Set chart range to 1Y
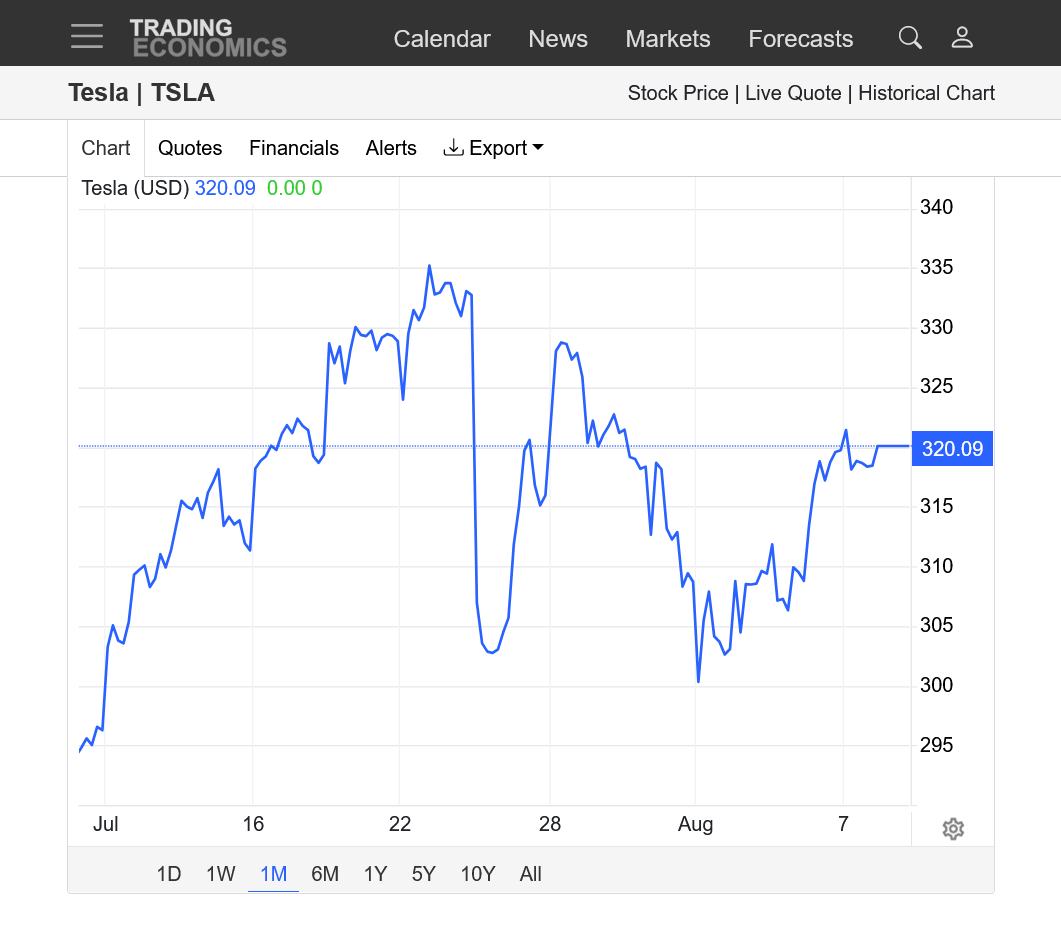Screen dimensions: 1061x926 pyautogui.click(x=376, y=874)
